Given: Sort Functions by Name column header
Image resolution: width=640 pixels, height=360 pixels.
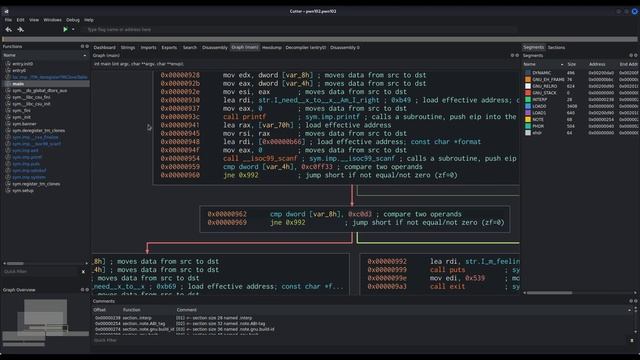Looking at the screenshot, I should point(45,55).
